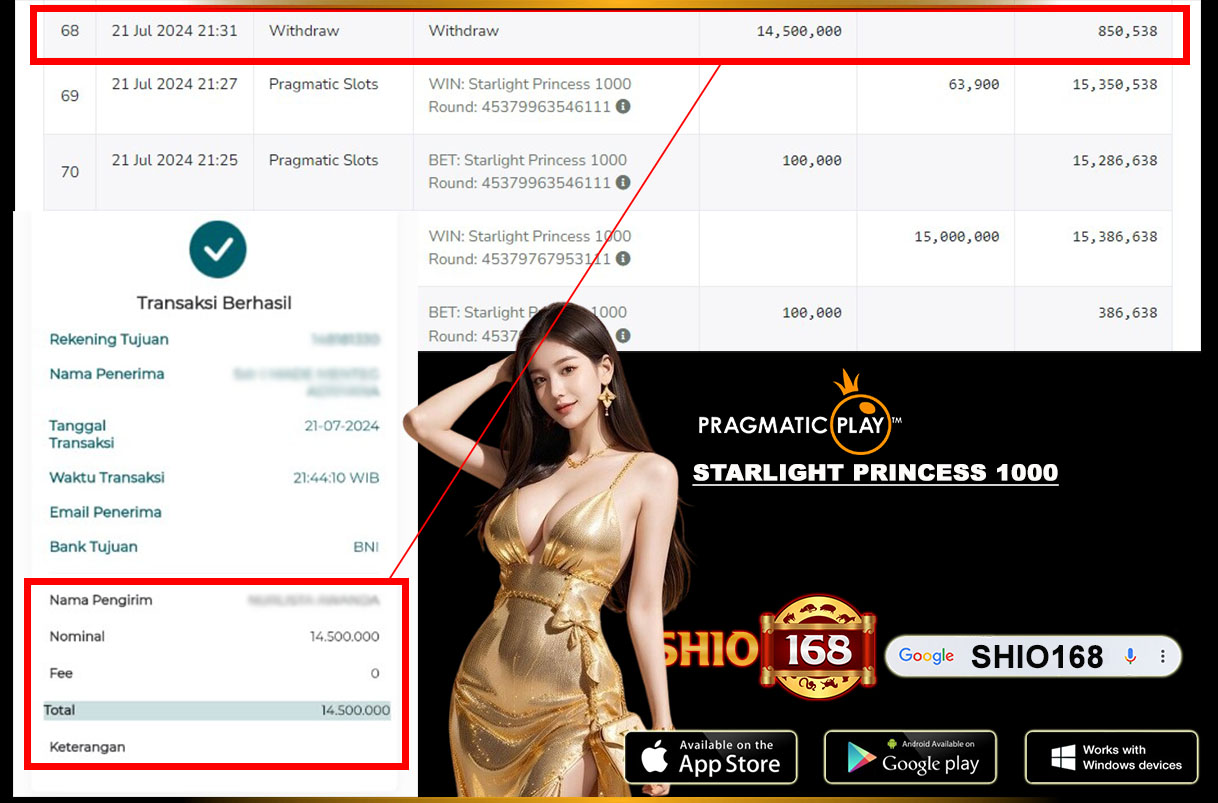The width and height of the screenshot is (1218, 803).
Task: Click the transaction date 21-07-2024
Action: (x=342, y=426)
